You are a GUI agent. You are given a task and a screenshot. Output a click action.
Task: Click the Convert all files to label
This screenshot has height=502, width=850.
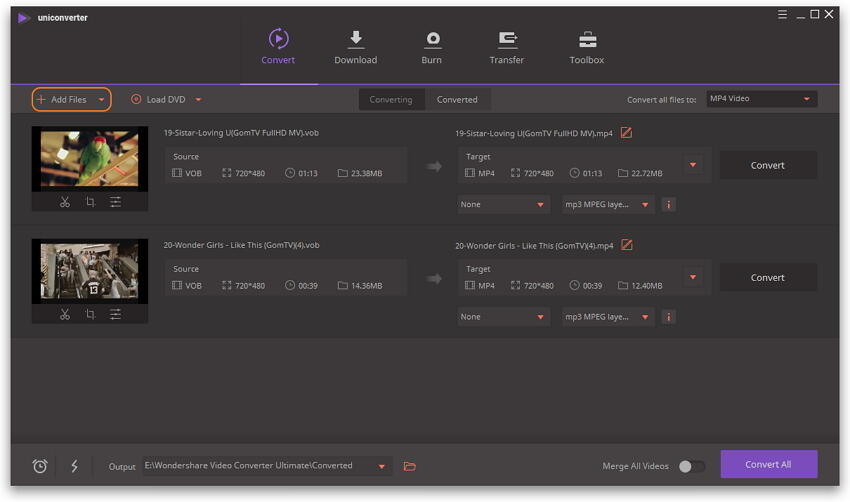coord(661,100)
